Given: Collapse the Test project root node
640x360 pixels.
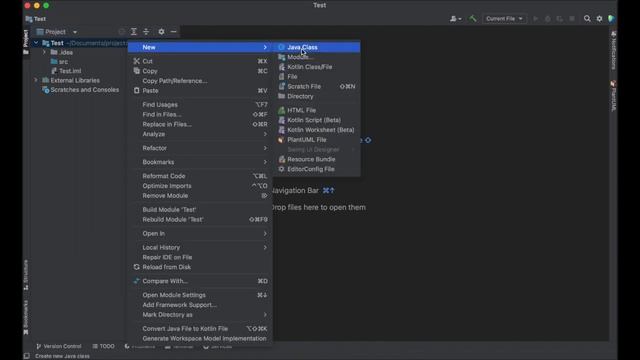Looking at the screenshot, I should point(36,43).
